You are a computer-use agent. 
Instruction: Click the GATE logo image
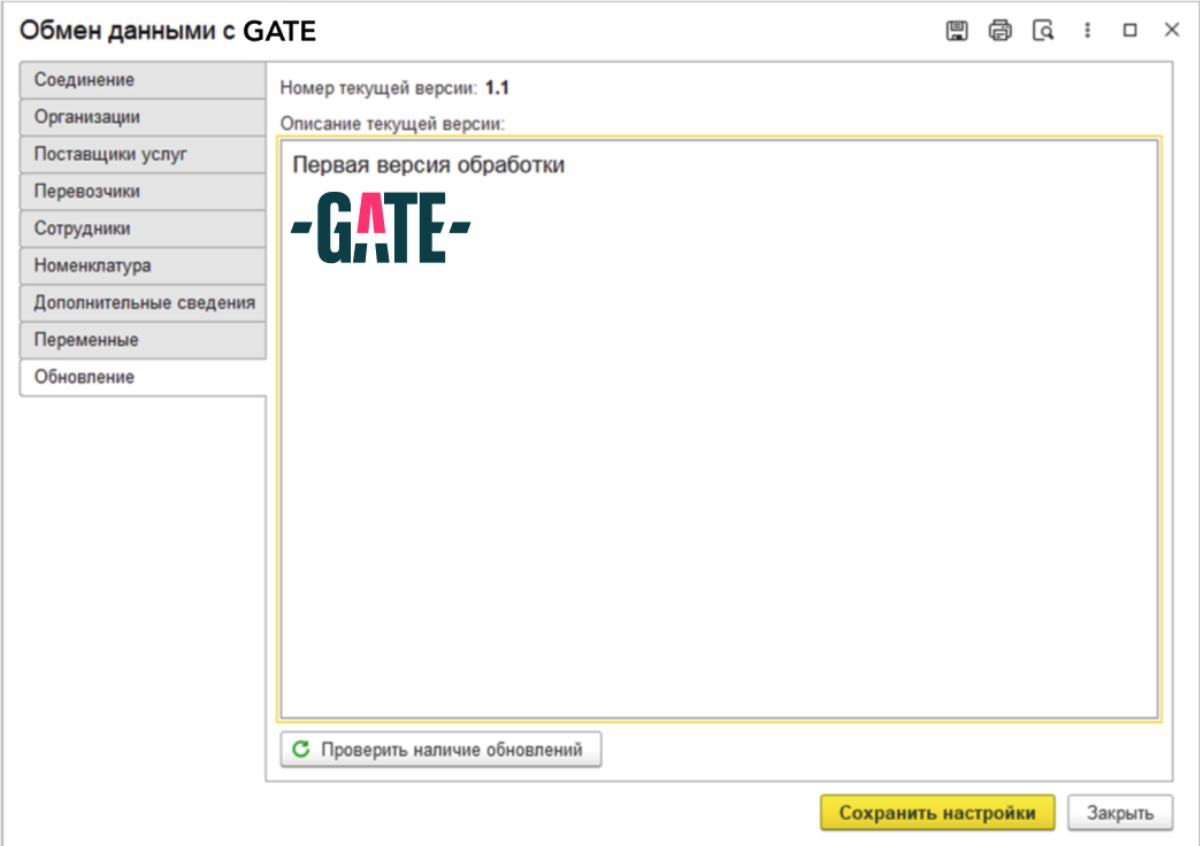point(381,227)
